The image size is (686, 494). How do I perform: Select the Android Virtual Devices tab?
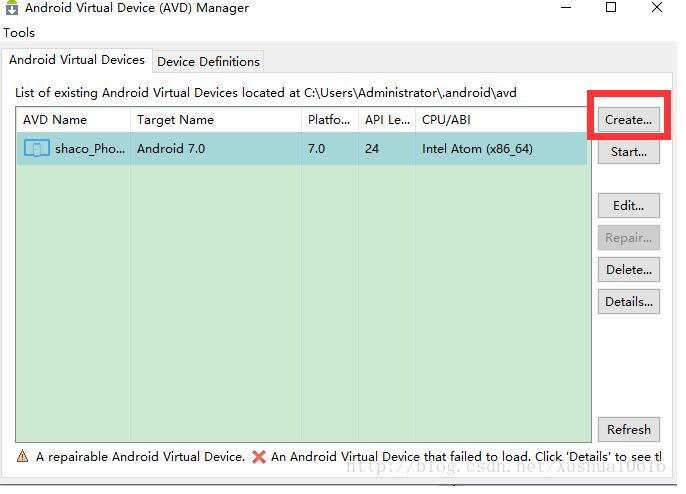tap(77, 60)
